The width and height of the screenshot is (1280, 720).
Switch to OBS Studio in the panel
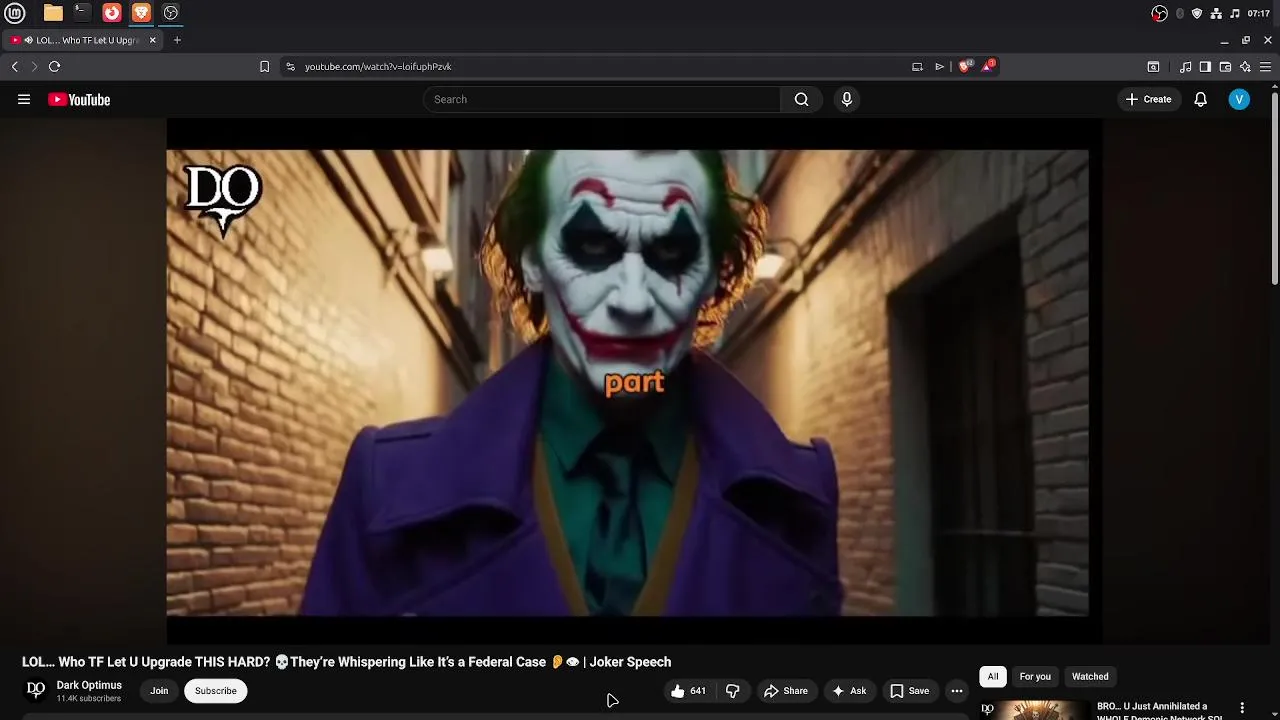pyautogui.click(x=171, y=13)
